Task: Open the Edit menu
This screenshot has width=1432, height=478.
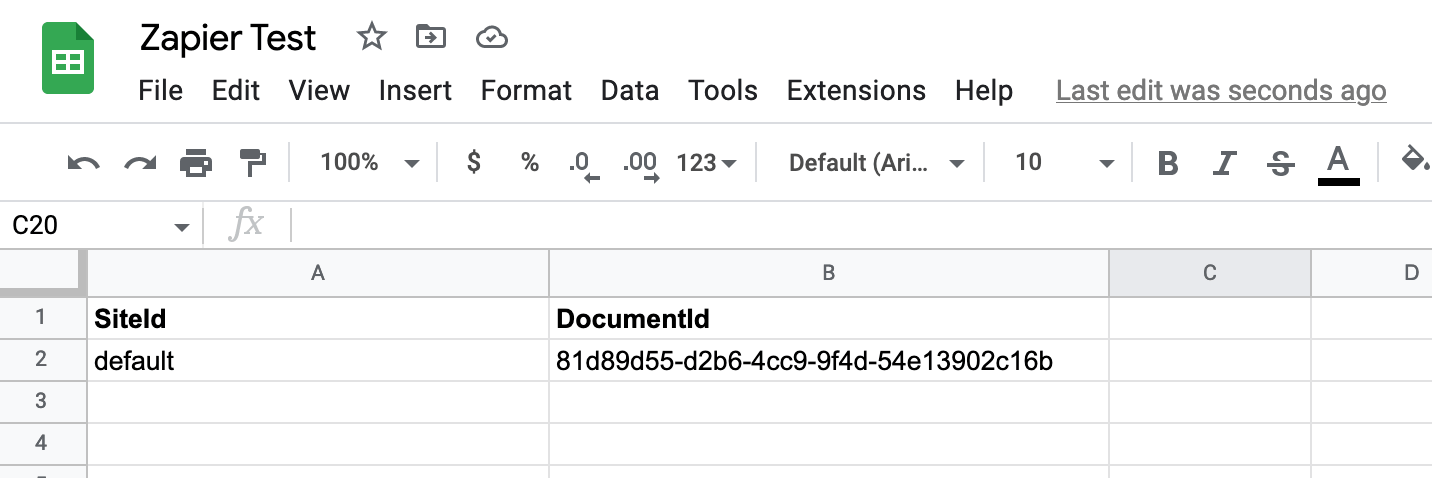Action: 236,91
